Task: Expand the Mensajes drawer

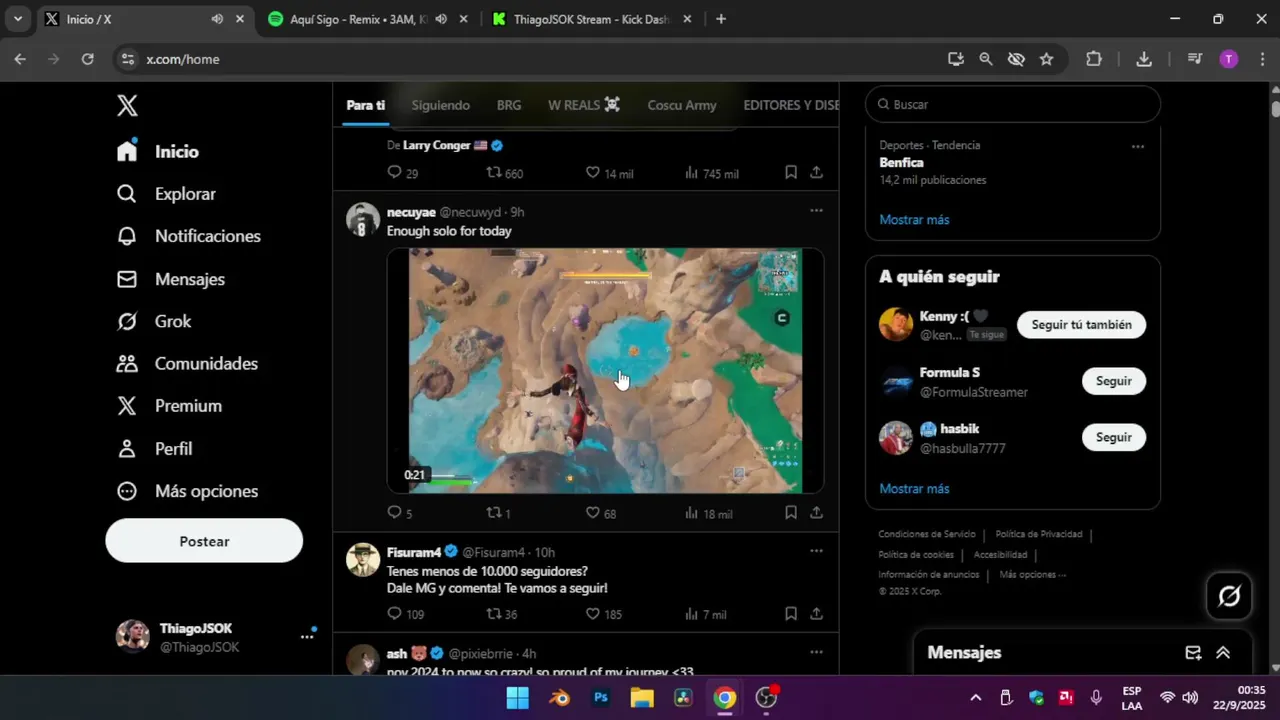Action: [1223, 653]
